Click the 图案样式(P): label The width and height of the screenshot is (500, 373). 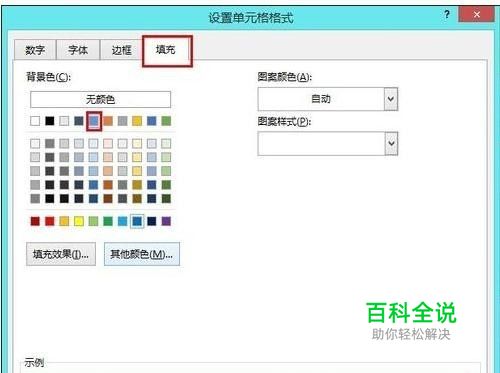click(284, 122)
